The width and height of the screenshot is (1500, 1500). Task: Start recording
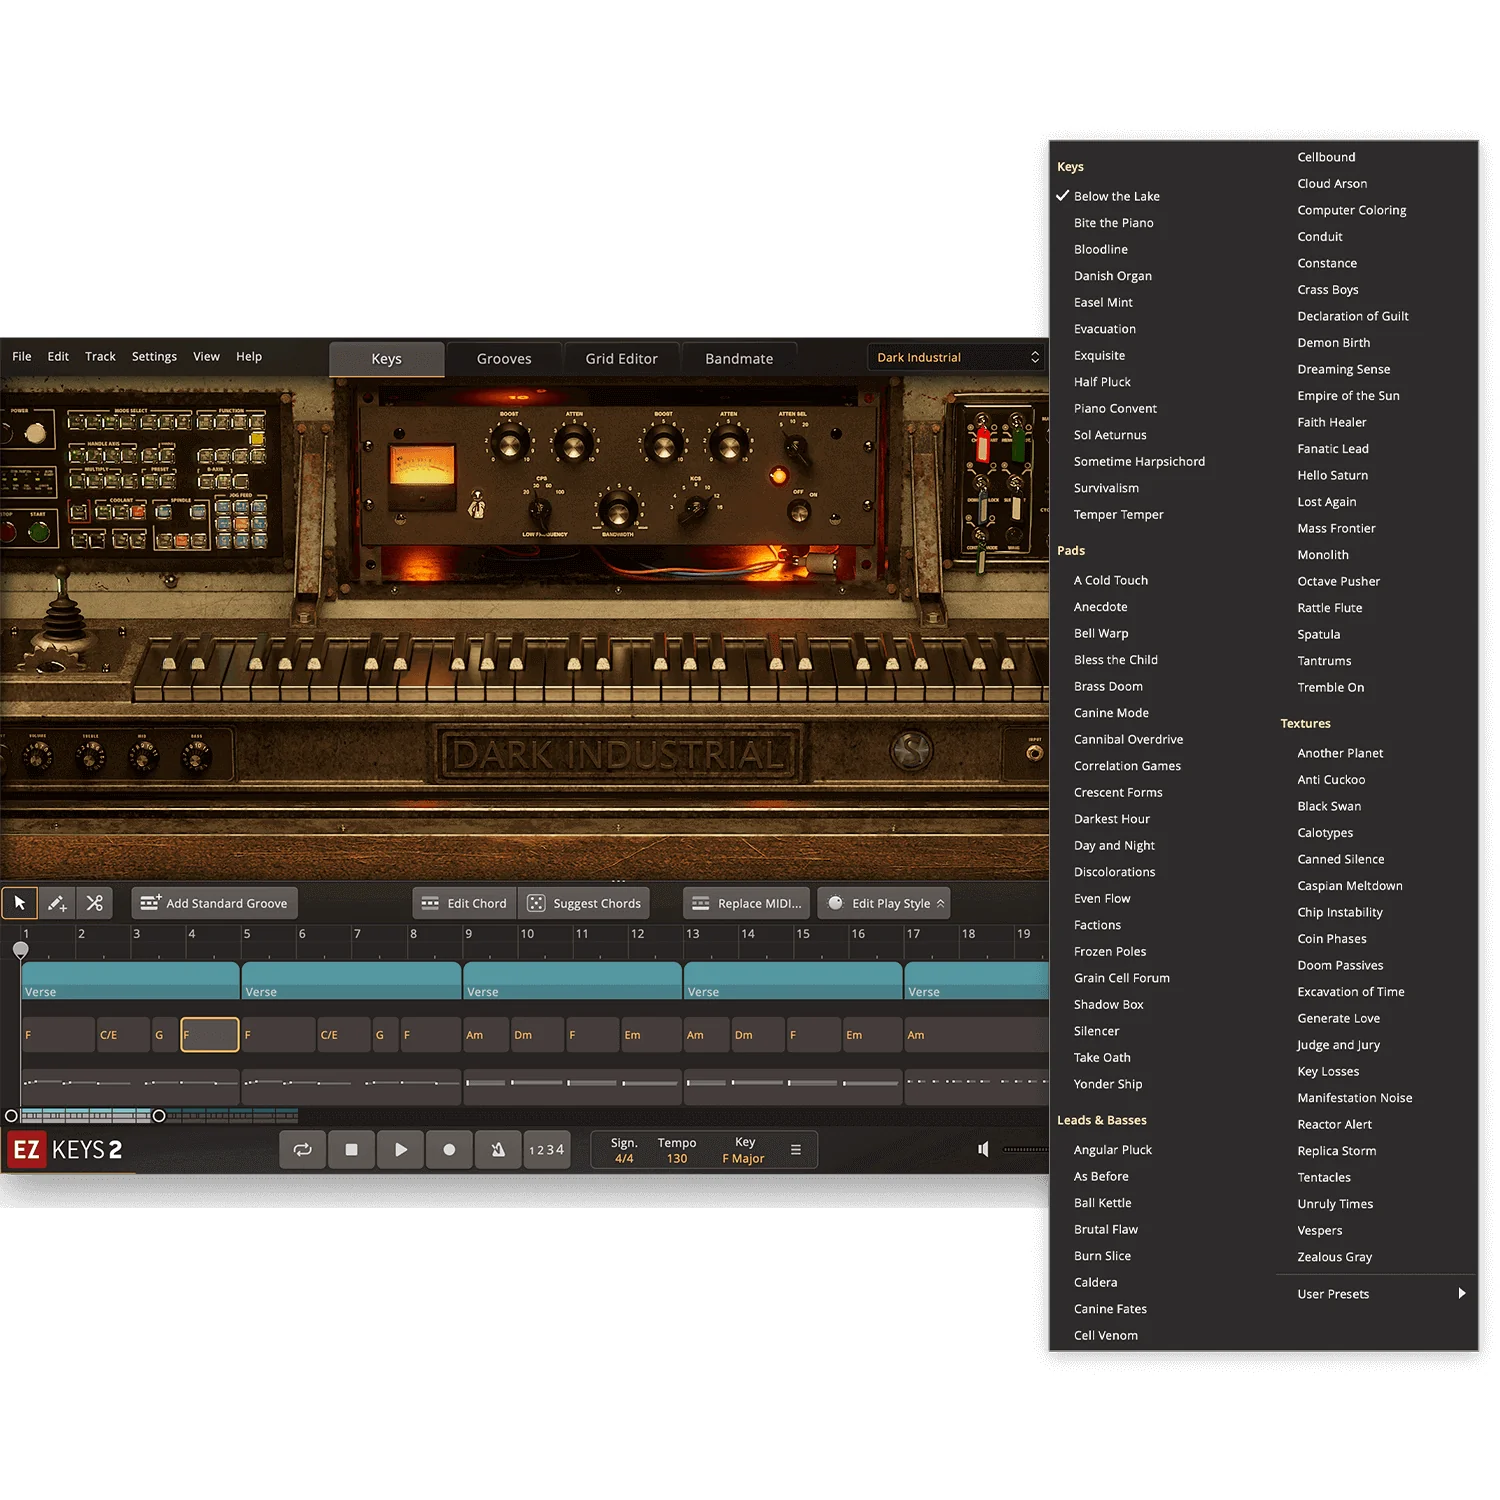click(x=449, y=1150)
